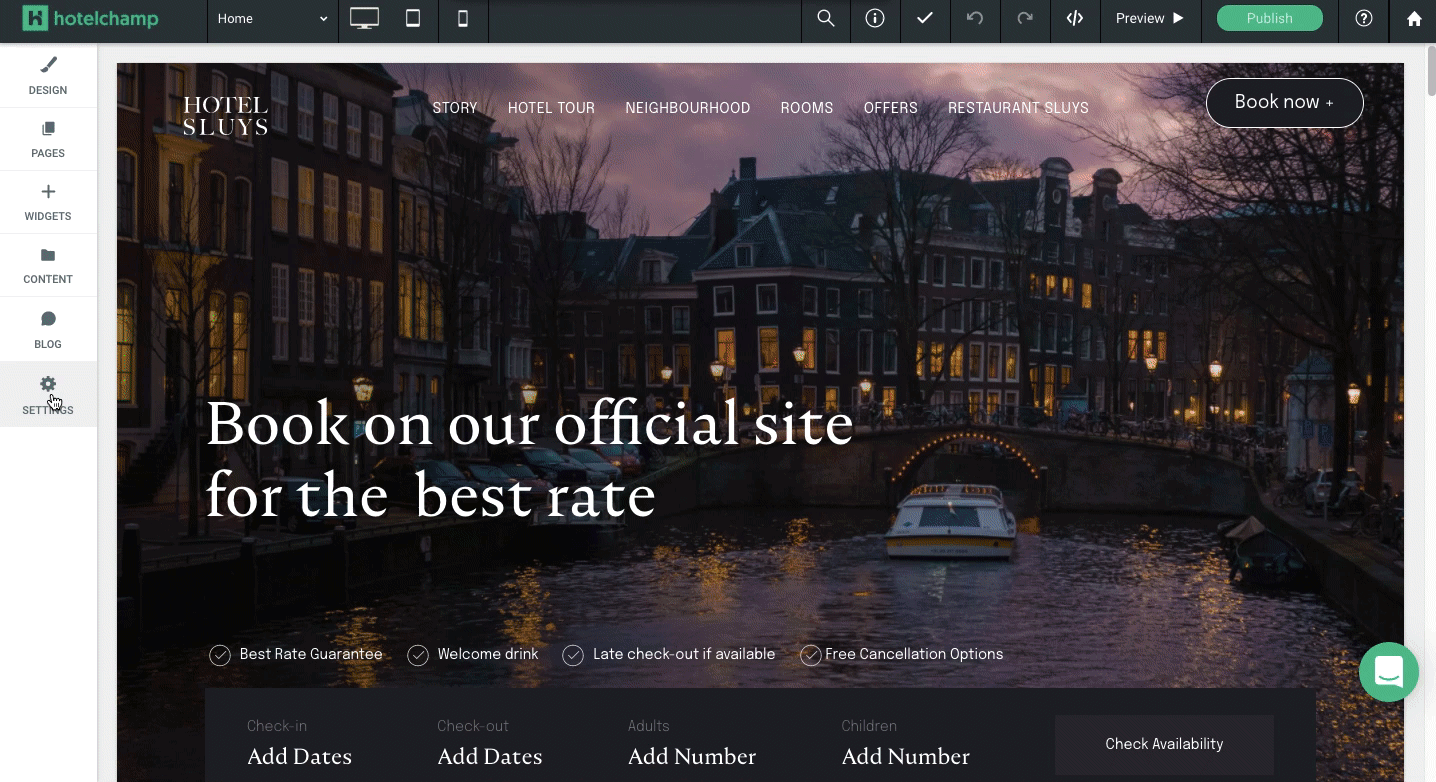Open the Design panel
Image resolution: width=1436 pixels, height=782 pixels.
[48, 76]
